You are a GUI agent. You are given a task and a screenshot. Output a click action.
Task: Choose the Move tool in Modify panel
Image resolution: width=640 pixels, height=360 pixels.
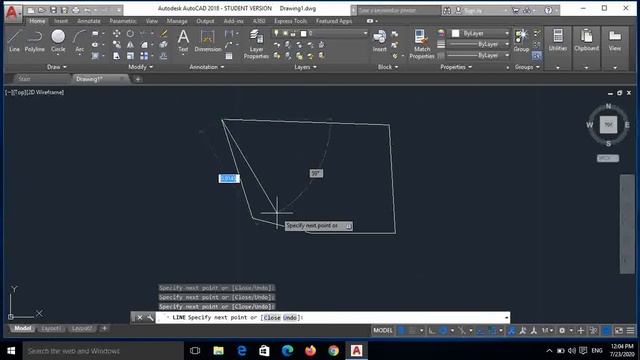click(x=116, y=33)
